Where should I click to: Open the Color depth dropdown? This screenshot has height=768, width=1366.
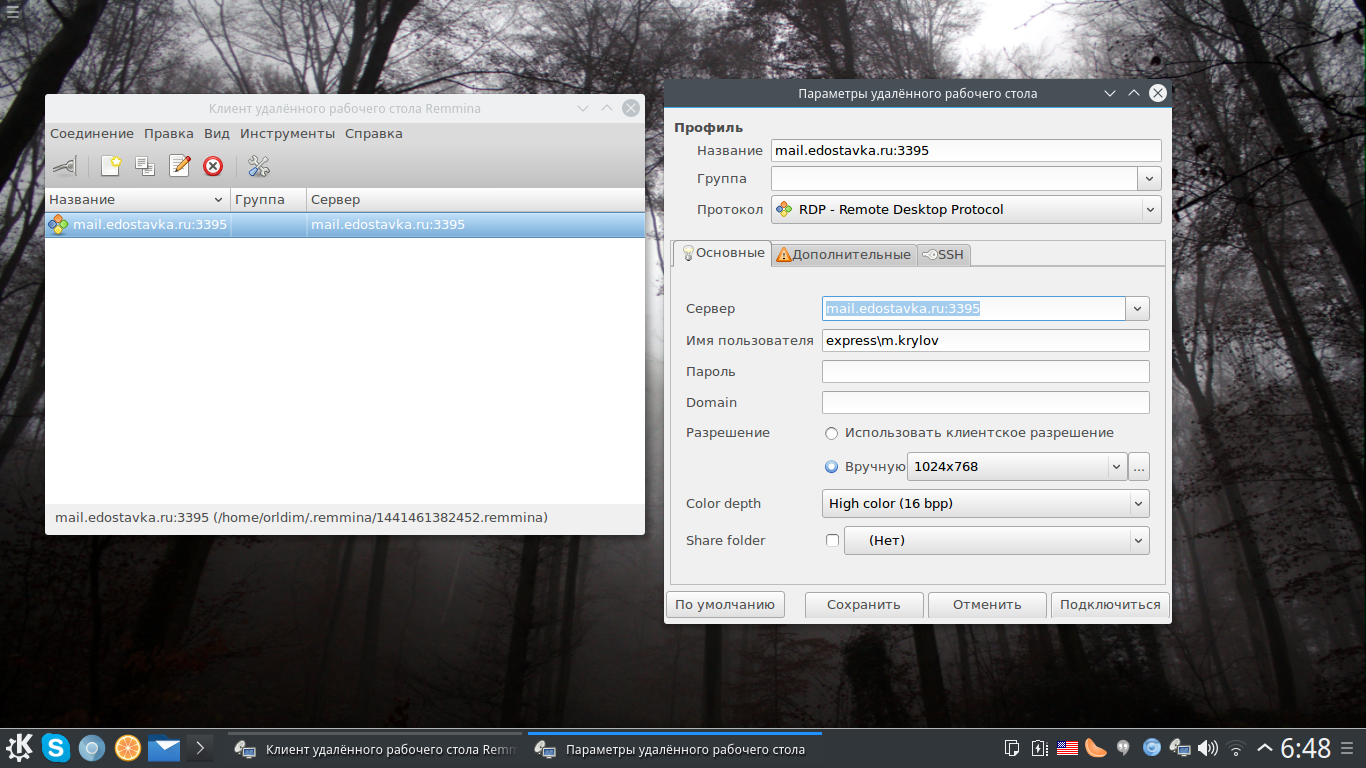click(x=986, y=504)
